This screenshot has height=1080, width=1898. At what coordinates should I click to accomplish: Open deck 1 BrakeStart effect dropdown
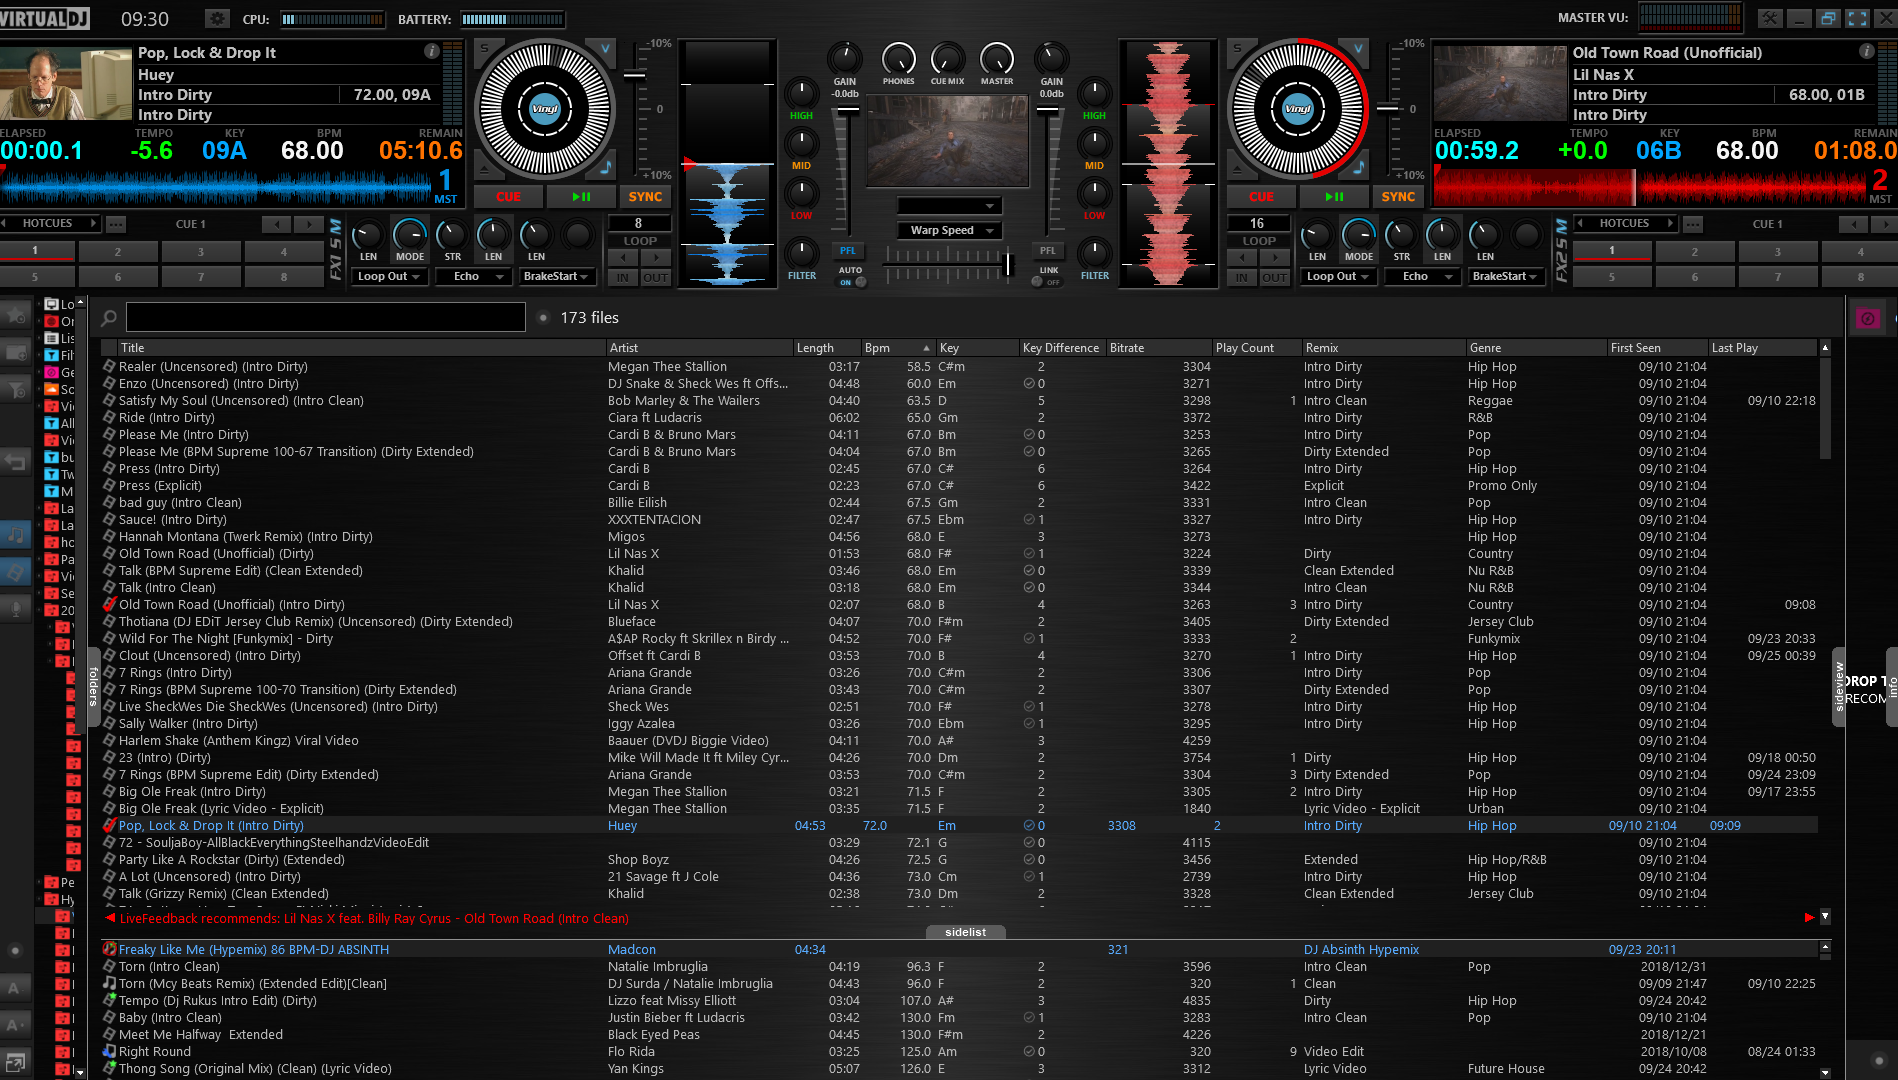pyautogui.click(x=558, y=277)
